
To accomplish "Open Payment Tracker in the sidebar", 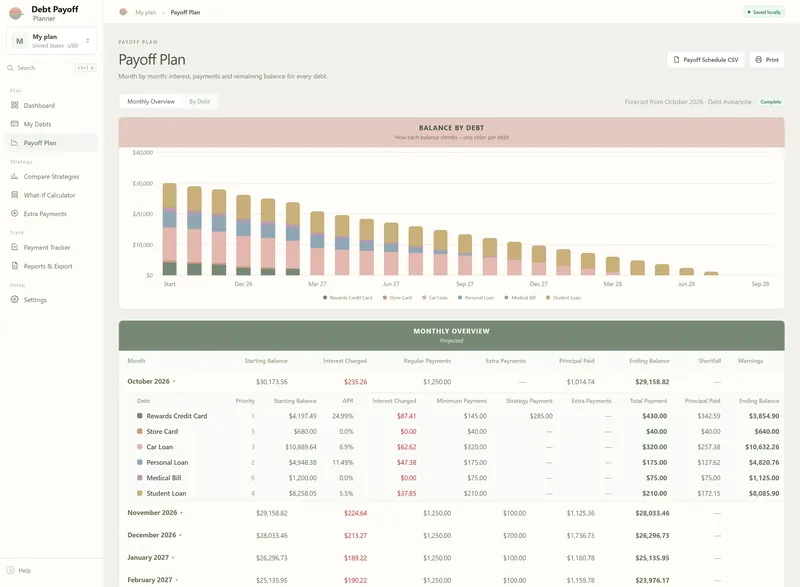I will (51, 247).
